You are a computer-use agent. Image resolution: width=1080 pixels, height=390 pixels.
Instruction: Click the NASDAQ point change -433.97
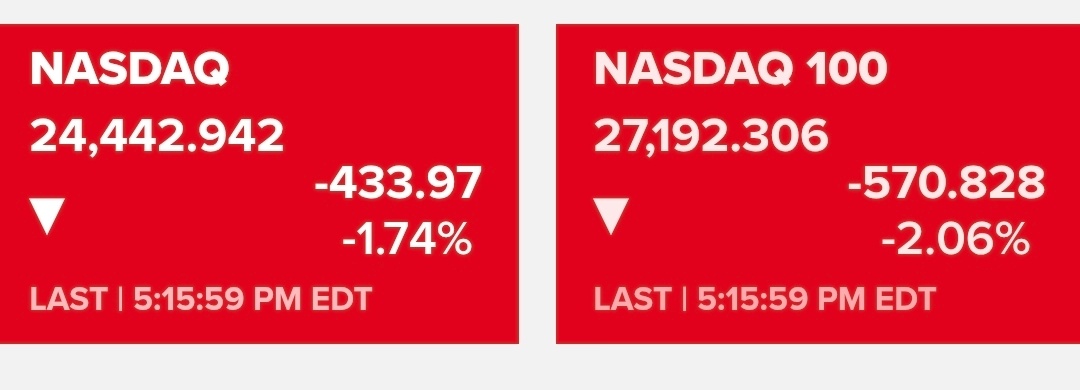(x=398, y=183)
